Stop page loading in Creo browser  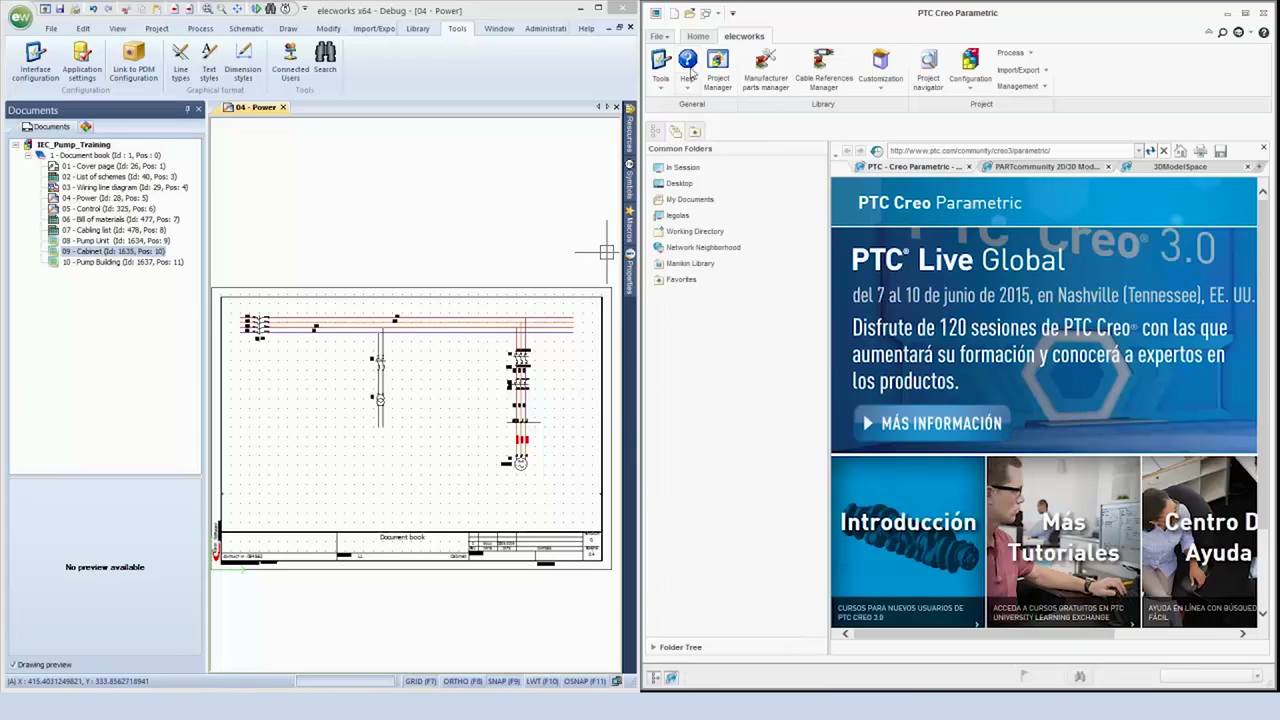point(1163,151)
